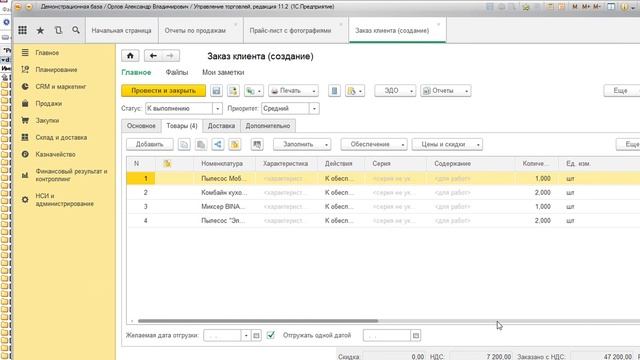This screenshot has height=360, width=640.
Task: Click the Закупки cart icon
Action: pyautogui.click(x=25, y=120)
